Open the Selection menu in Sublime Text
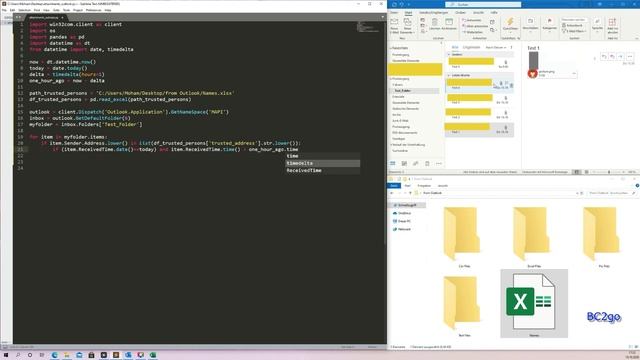The width and height of the screenshot is (640, 360). tap(24, 10)
